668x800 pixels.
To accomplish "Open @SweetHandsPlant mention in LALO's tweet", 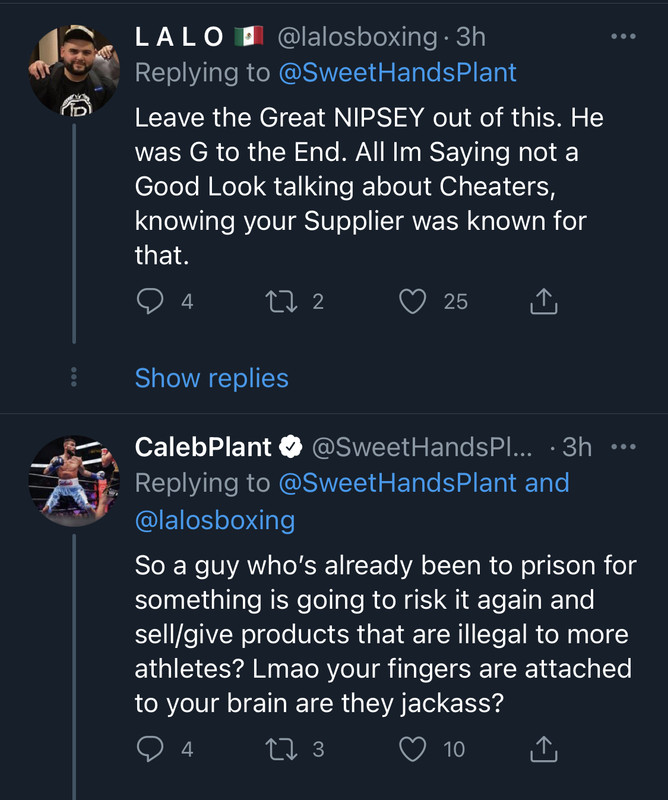I will [x=397, y=73].
